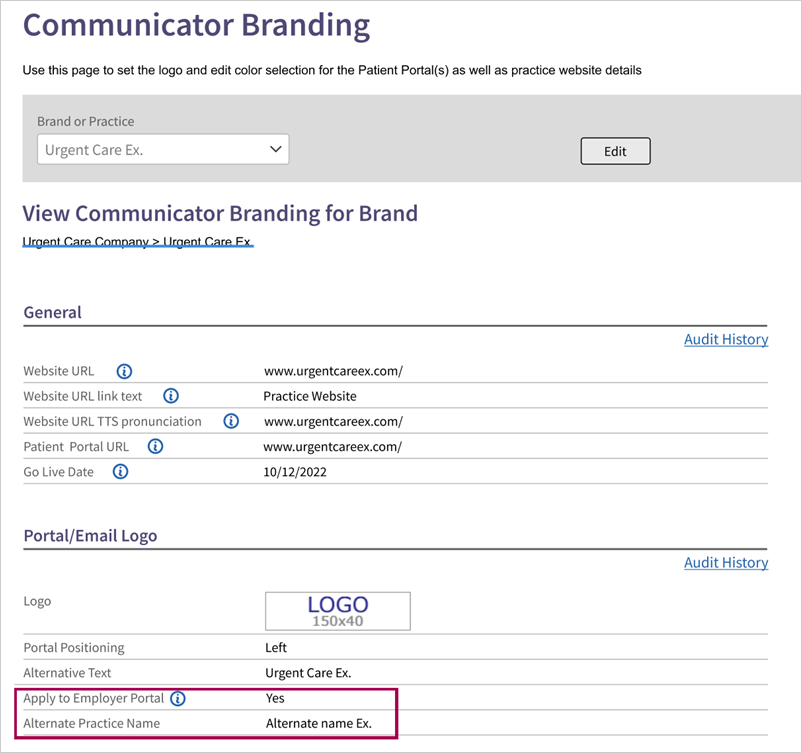Click the LOGO 150x40 image
Screen dimensions: 802x753
coord(338,611)
